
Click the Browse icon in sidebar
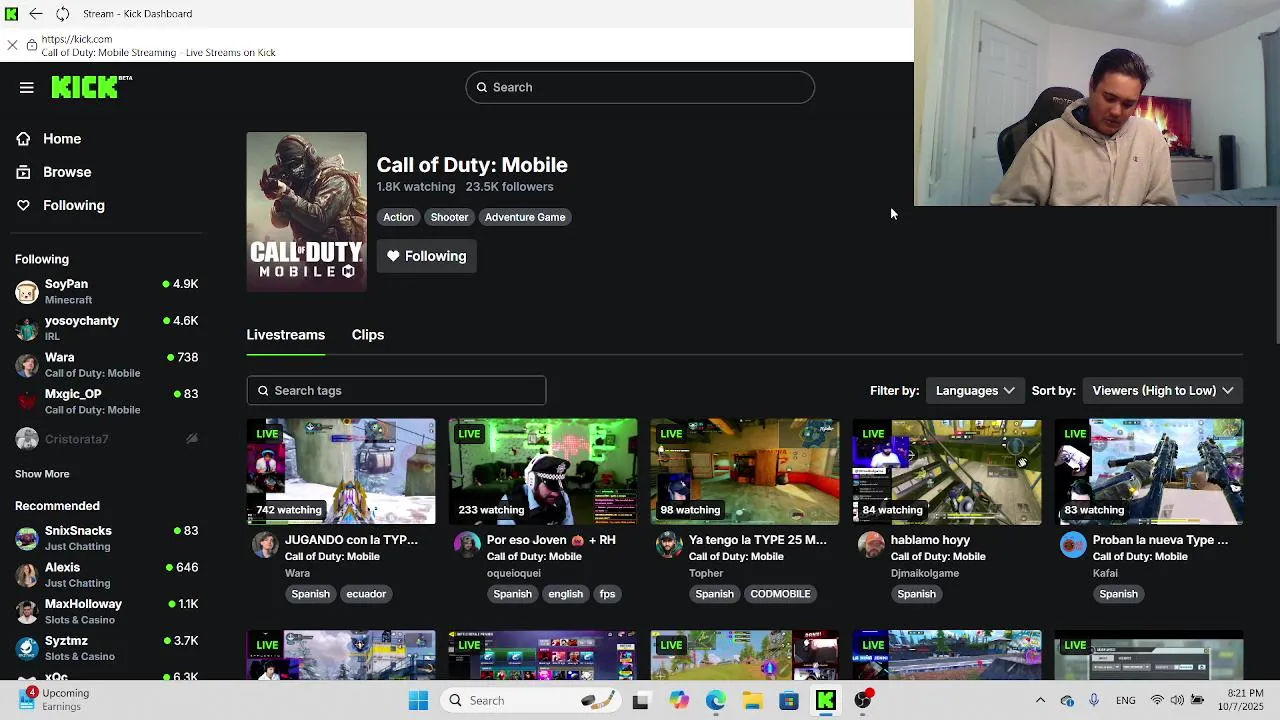pyautogui.click(x=23, y=172)
